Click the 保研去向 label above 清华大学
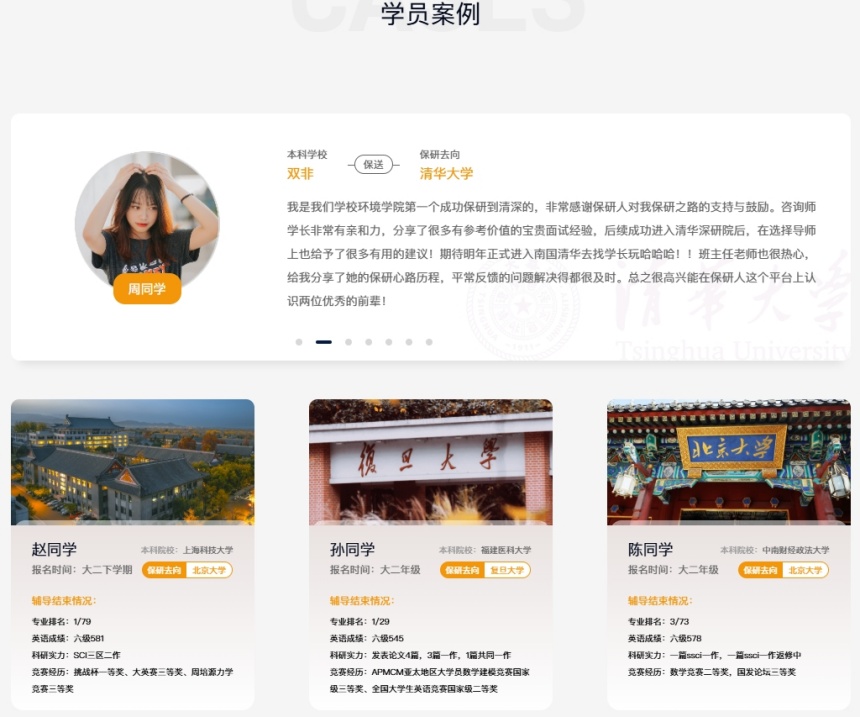Viewport: 860px width, 717px height. (x=440, y=155)
